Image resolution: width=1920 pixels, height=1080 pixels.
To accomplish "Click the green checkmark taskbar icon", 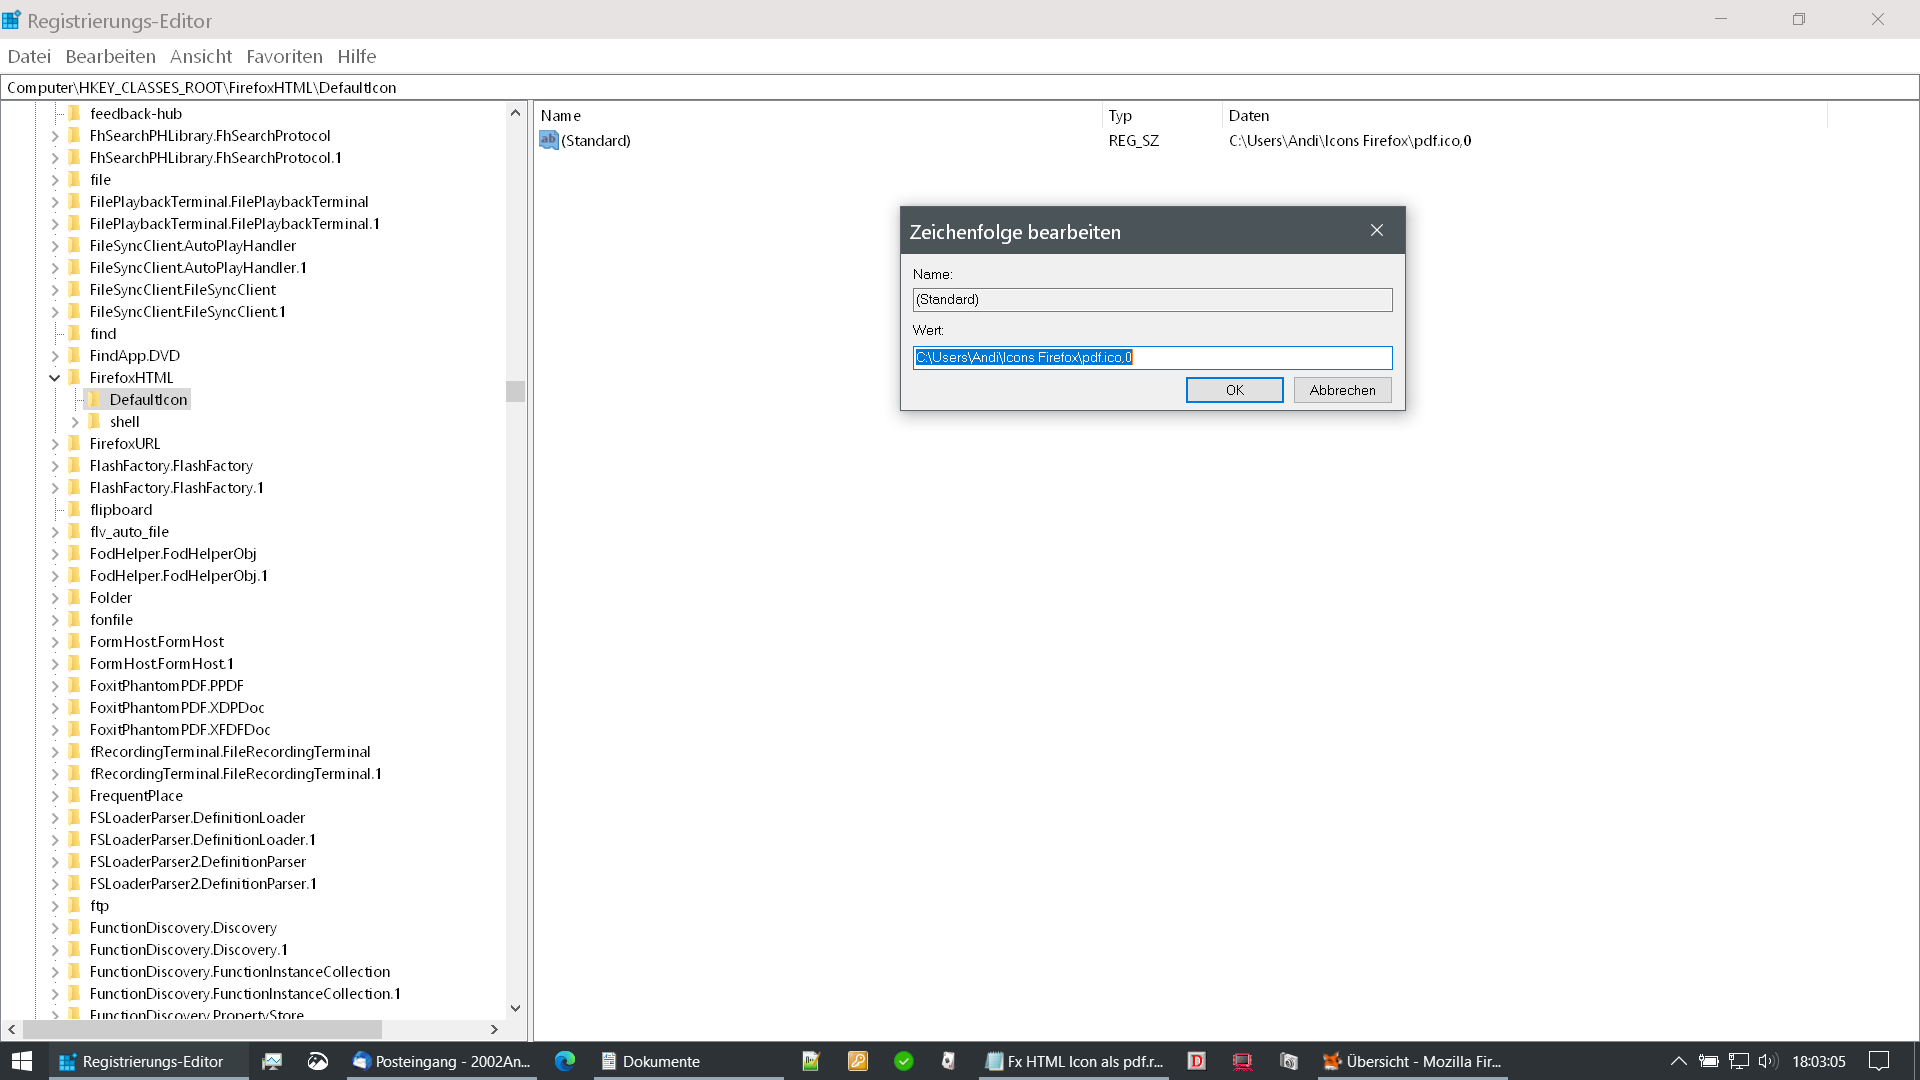I will pos(904,1061).
